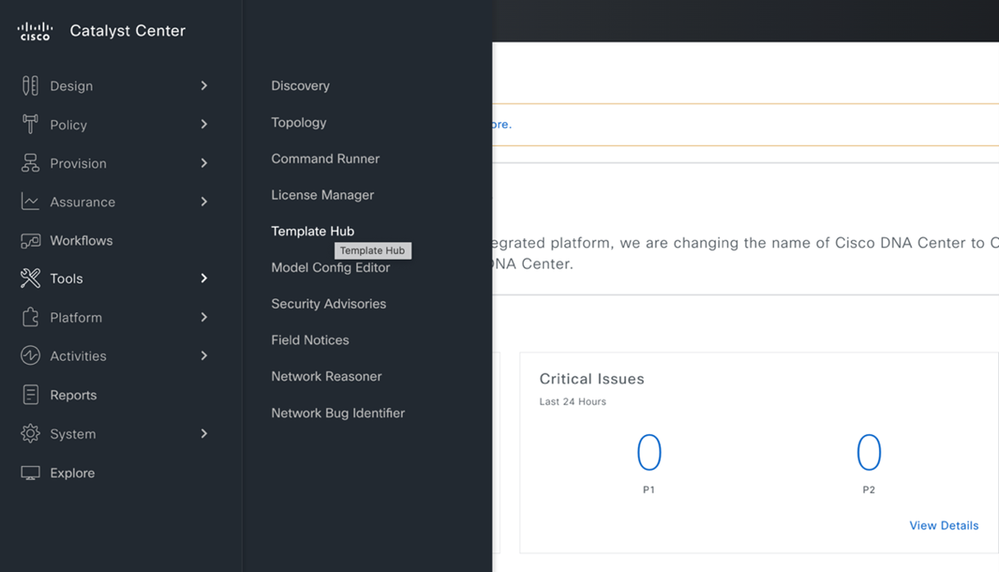The height and width of the screenshot is (572, 999).
Task: Open Workflows menu item
Action: [x=81, y=241]
